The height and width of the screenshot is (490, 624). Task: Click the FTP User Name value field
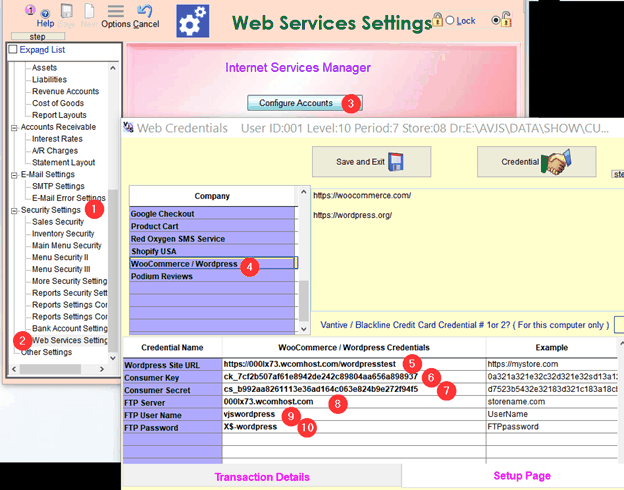pos(354,414)
